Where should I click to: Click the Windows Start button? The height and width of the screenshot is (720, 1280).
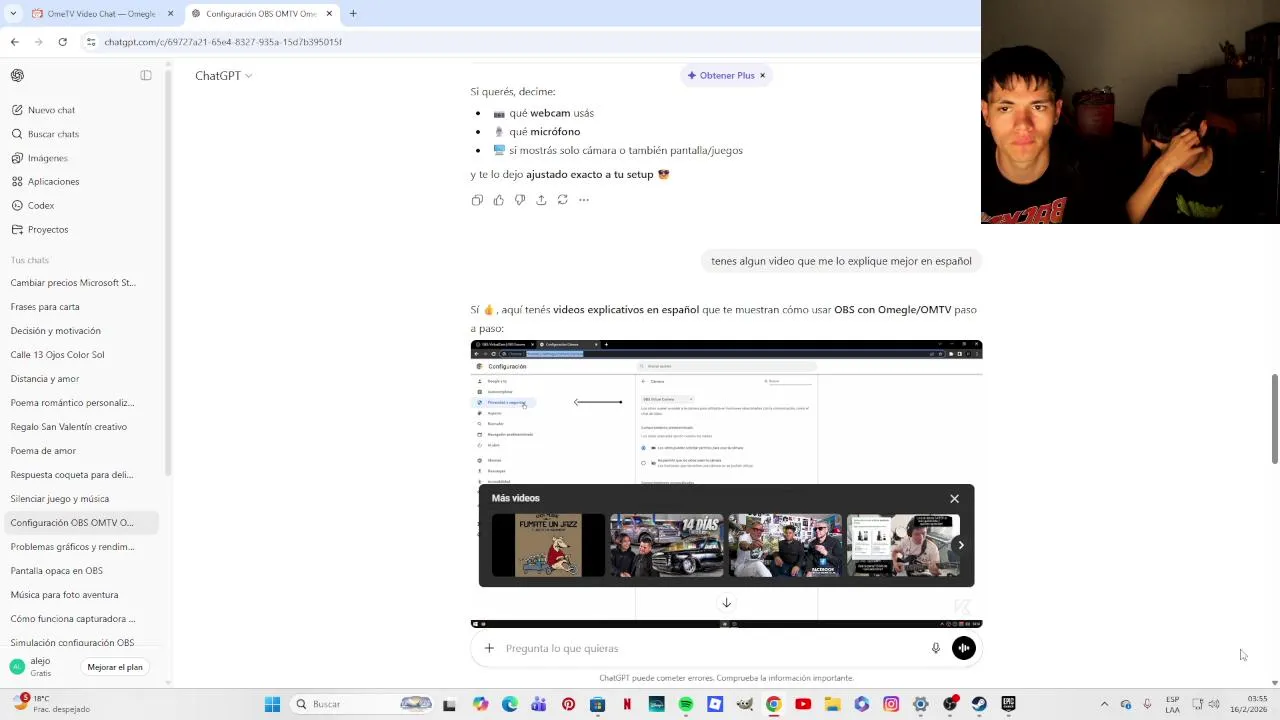point(272,704)
